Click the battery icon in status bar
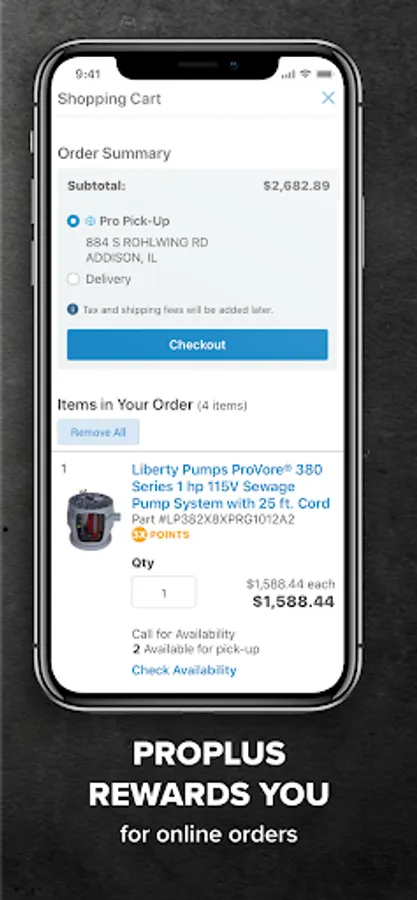Image resolution: width=417 pixels, height=900 pixels. [x=325, y=74]
